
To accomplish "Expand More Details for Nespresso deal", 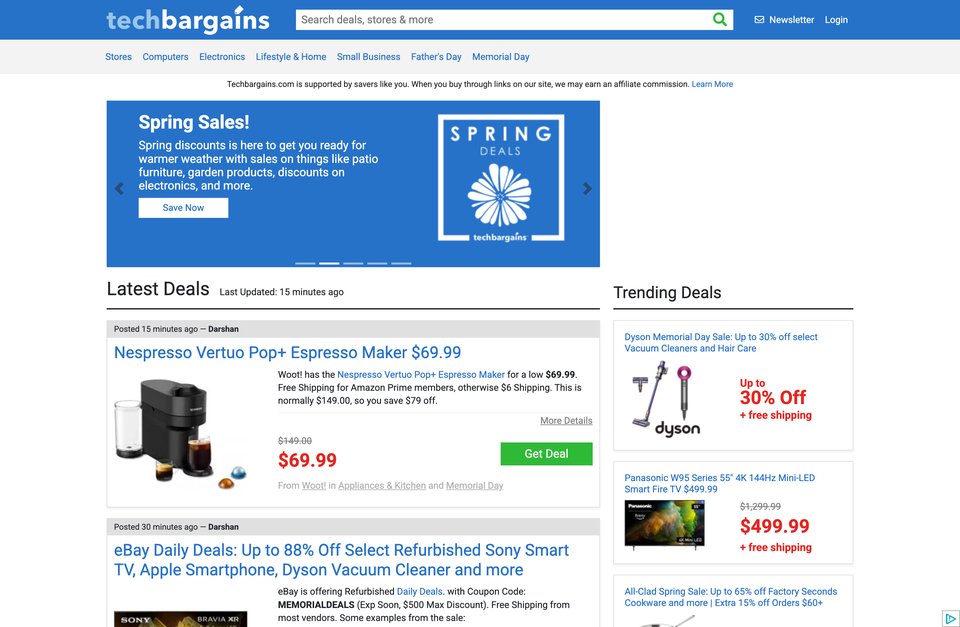I will (x=566, y=421).
